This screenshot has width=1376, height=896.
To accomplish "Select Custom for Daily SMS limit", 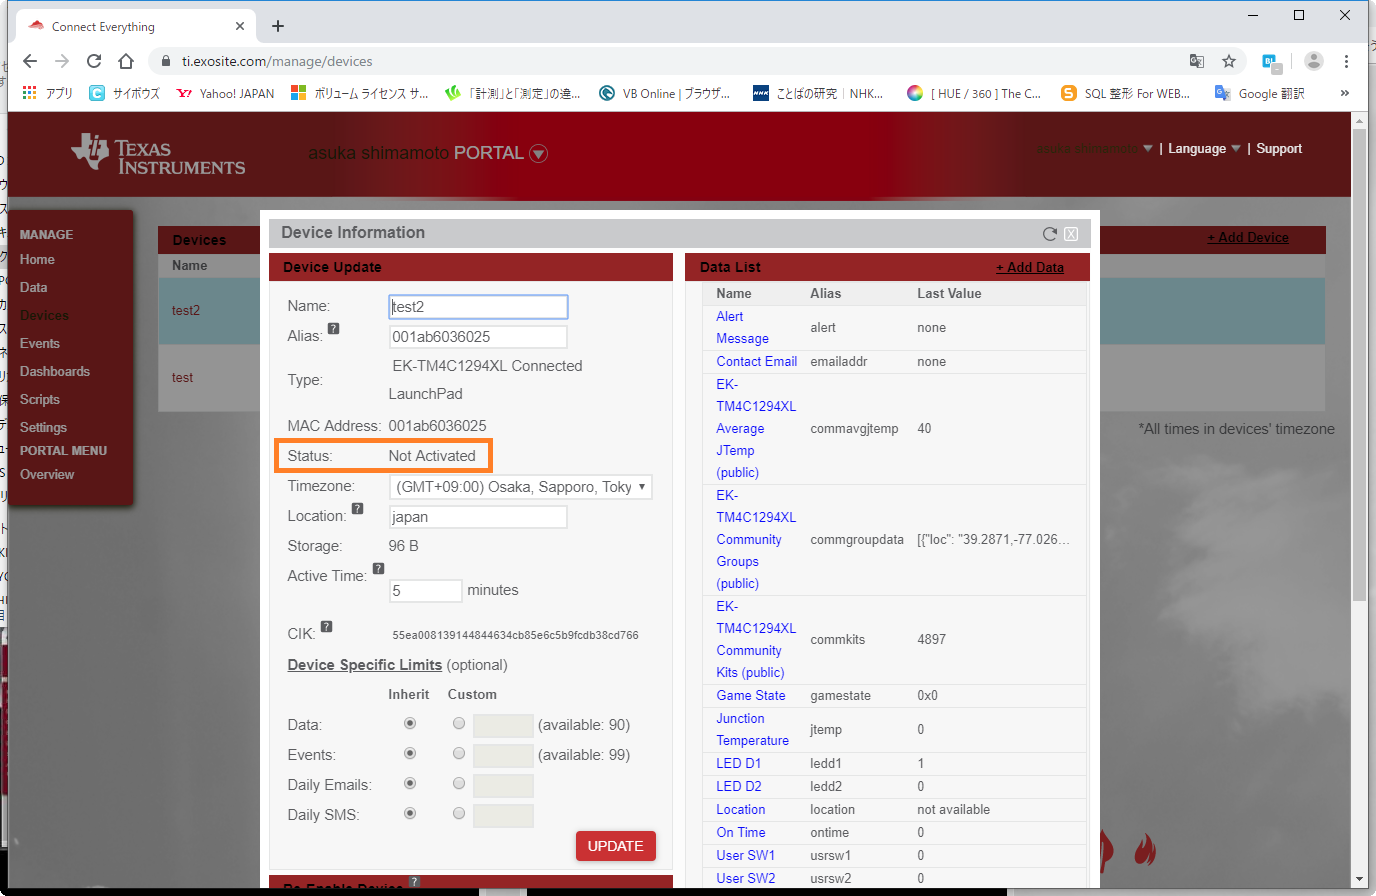I will tap(459, 813).
